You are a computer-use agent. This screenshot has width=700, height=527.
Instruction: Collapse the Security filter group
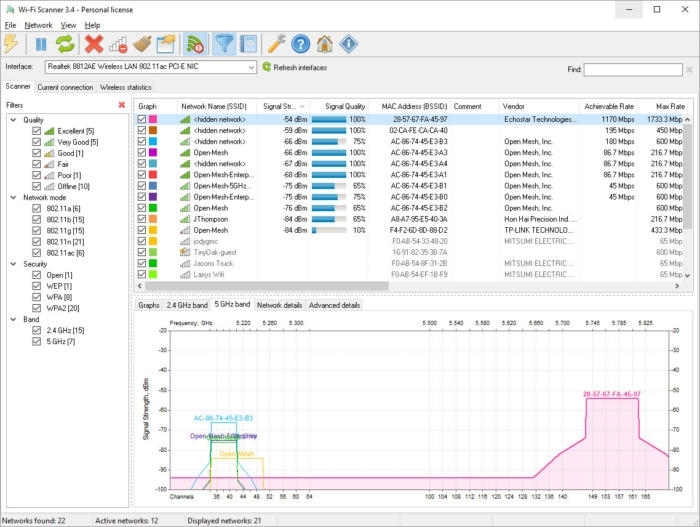click(14, 264)
